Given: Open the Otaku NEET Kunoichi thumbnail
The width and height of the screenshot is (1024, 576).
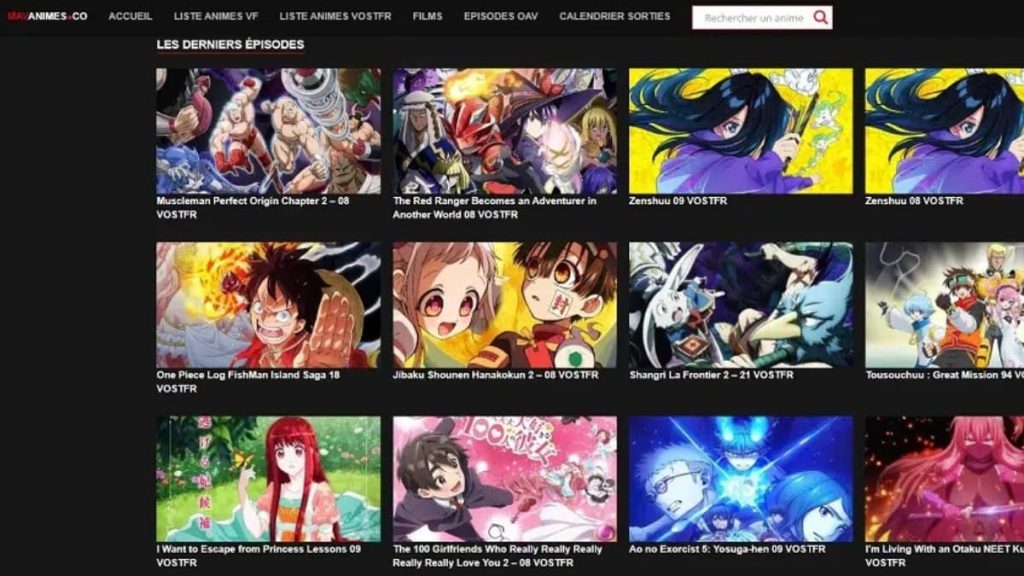Looking at the screenshot, I should coord(944,479).
